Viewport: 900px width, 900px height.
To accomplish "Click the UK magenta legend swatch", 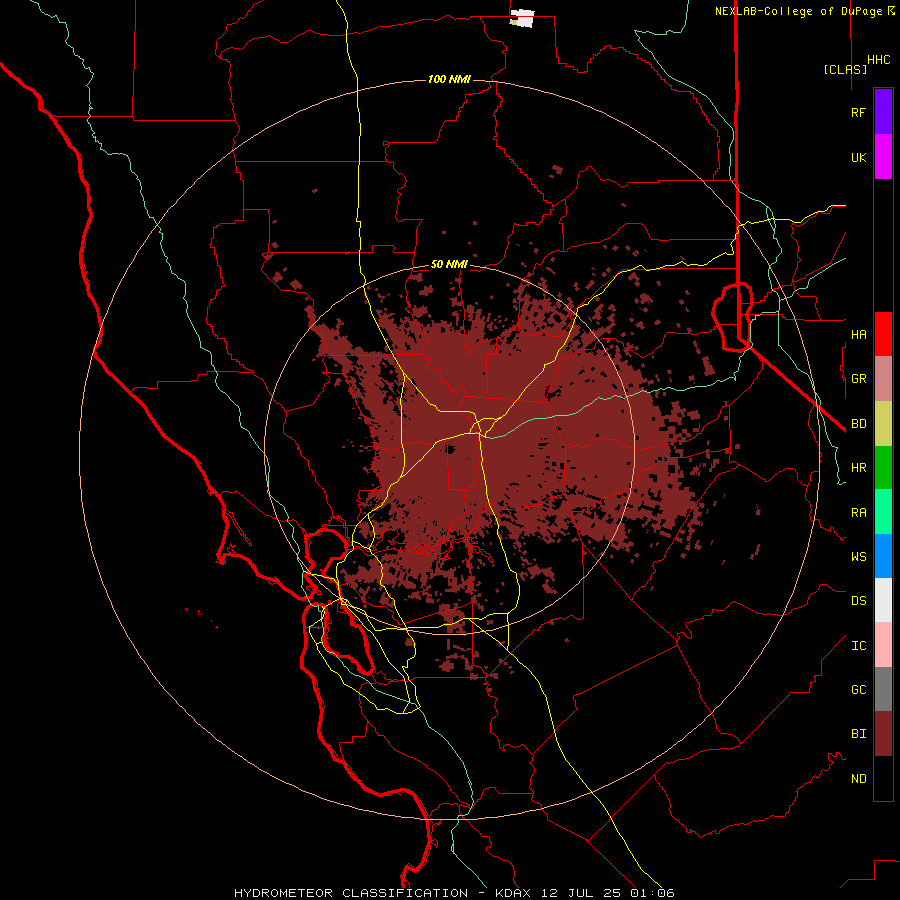I will click(883, 157).
